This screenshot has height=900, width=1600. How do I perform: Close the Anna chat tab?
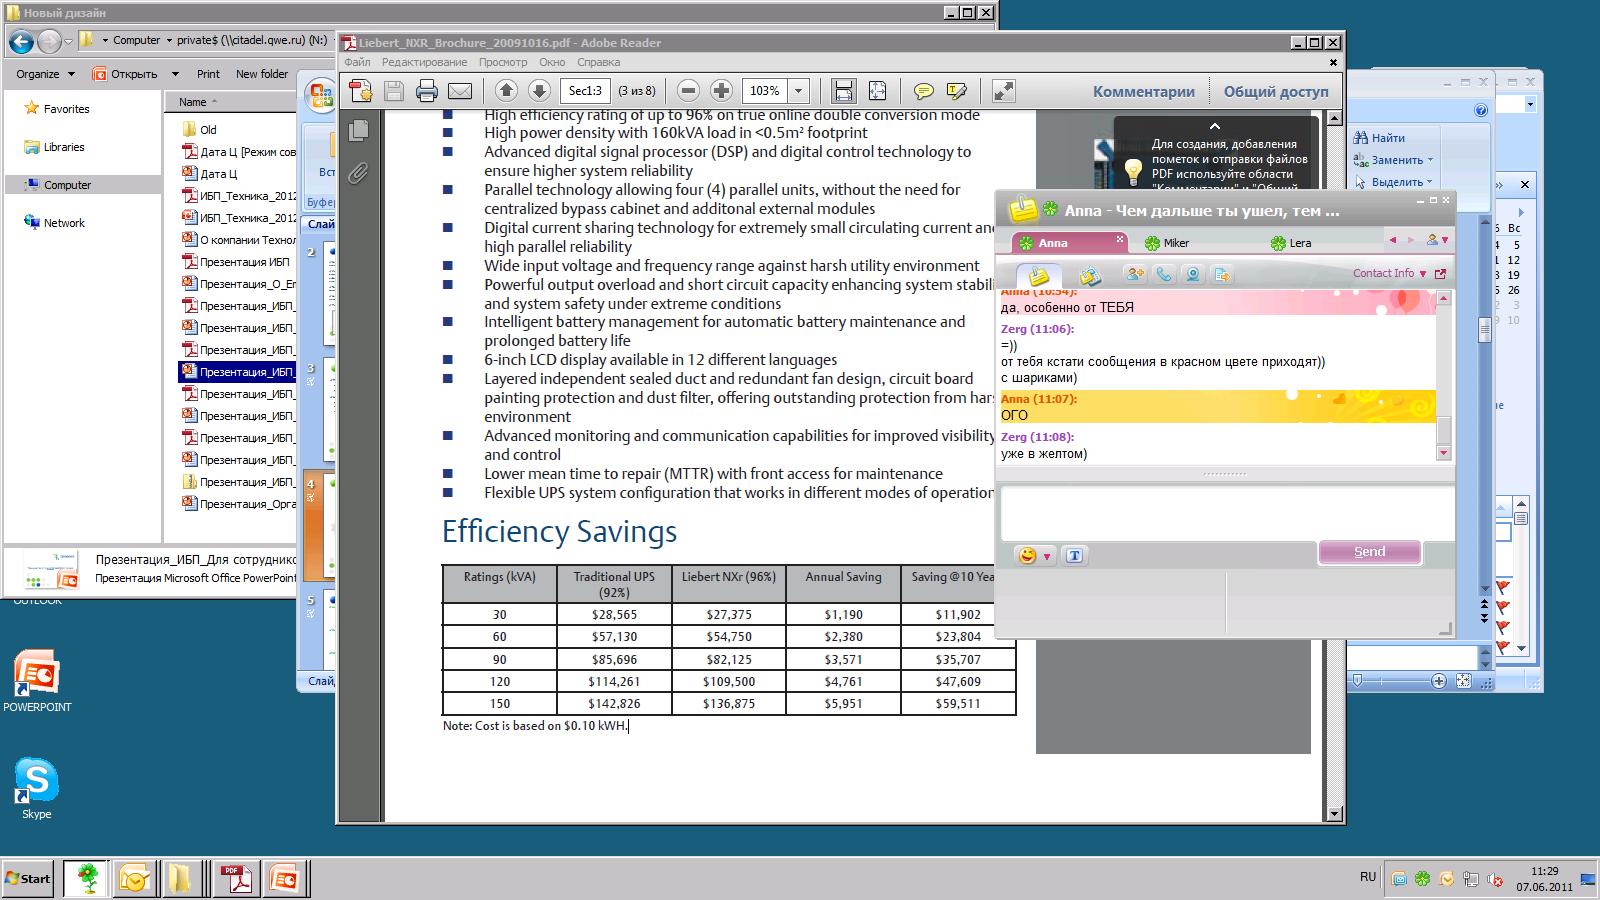[x=1120, y=239]
